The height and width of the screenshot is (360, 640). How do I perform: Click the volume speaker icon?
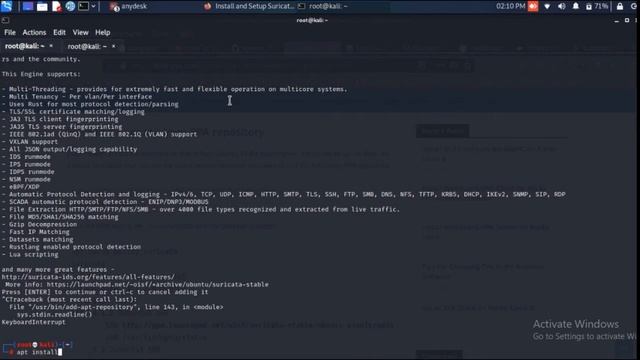point(562,7)
